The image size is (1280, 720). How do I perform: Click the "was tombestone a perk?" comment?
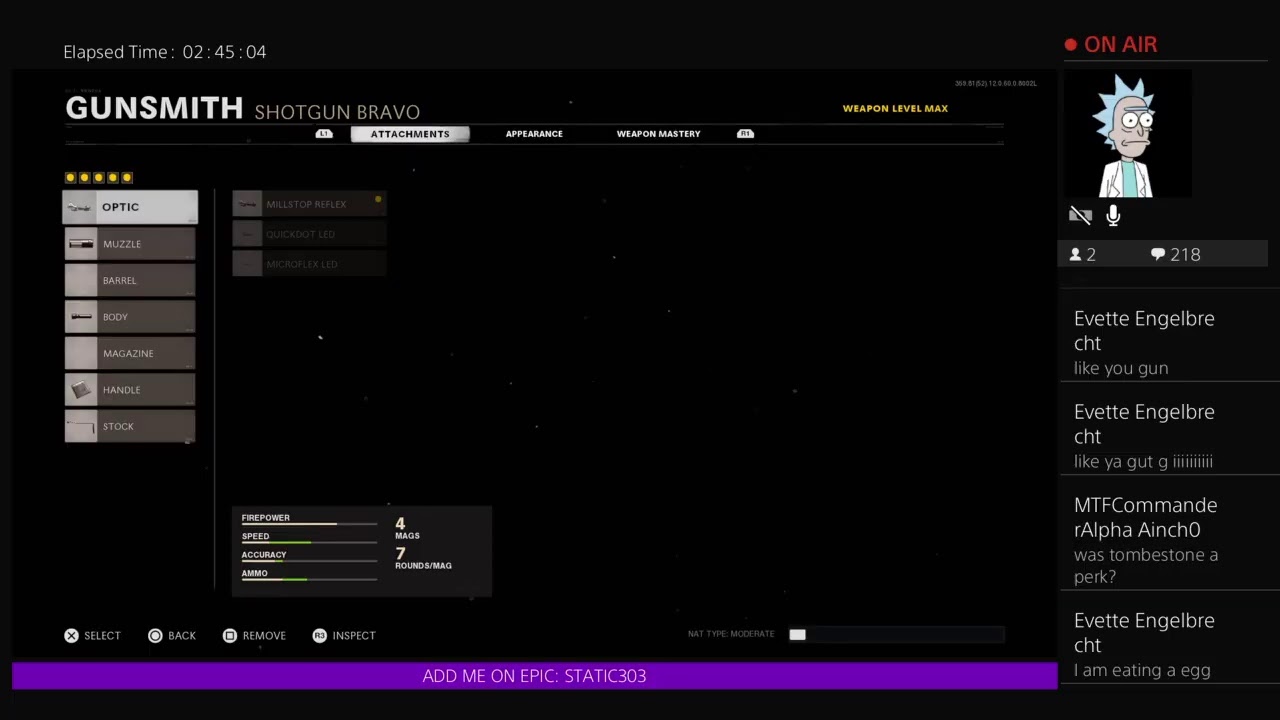(x=1146, y=566)
